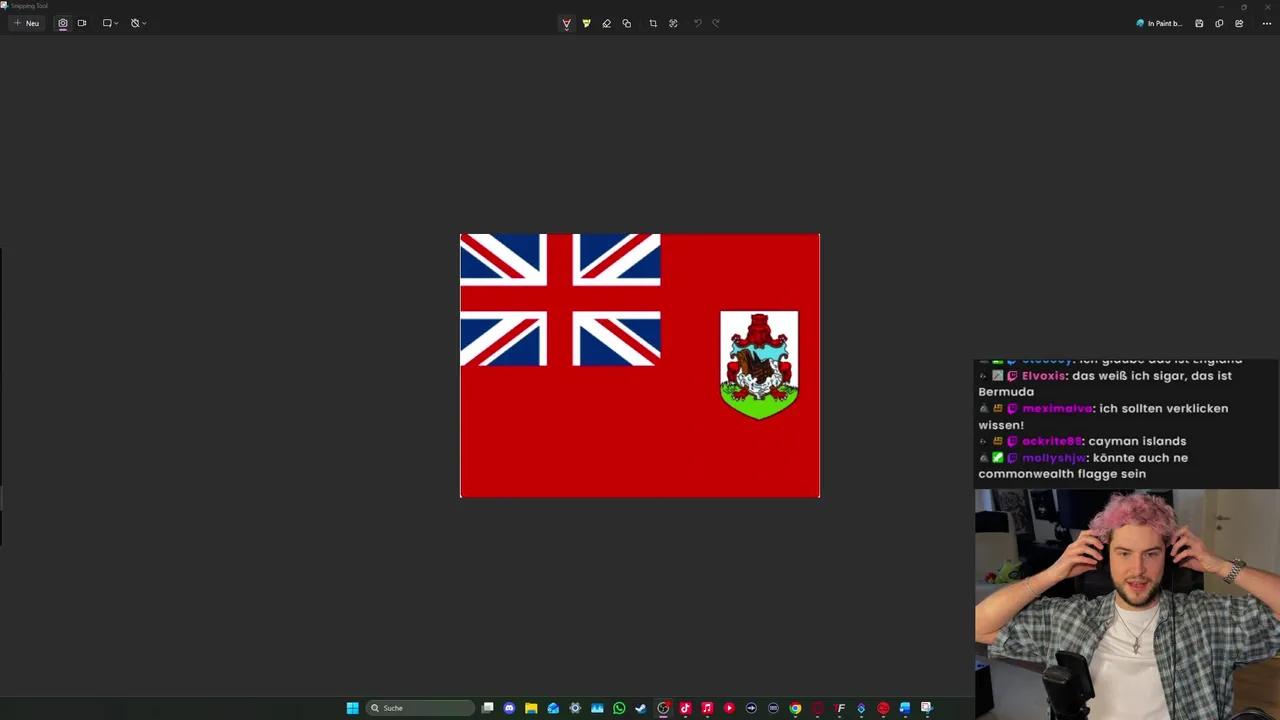Activate the image crop tool
Viewport: 1280px width, 720px height.
pyautogui.click(x=653, y=23)
